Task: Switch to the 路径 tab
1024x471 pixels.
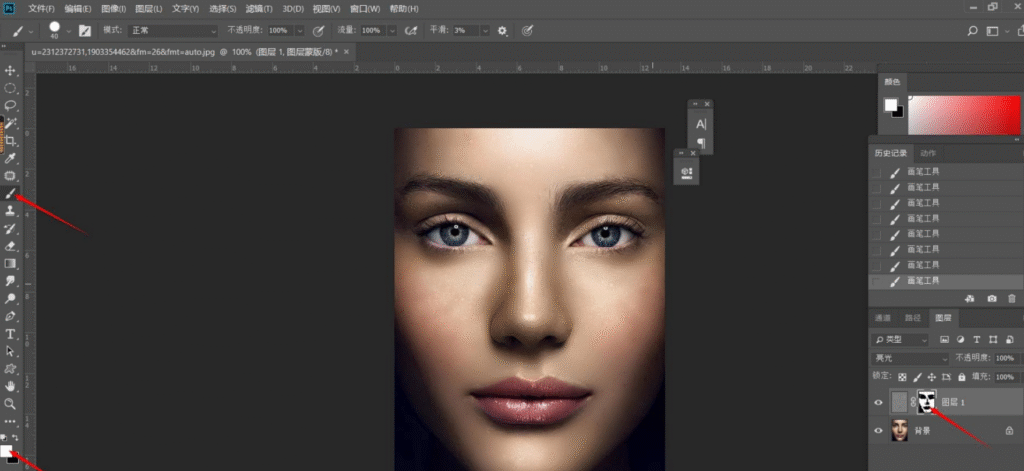Action: [912, 318]
